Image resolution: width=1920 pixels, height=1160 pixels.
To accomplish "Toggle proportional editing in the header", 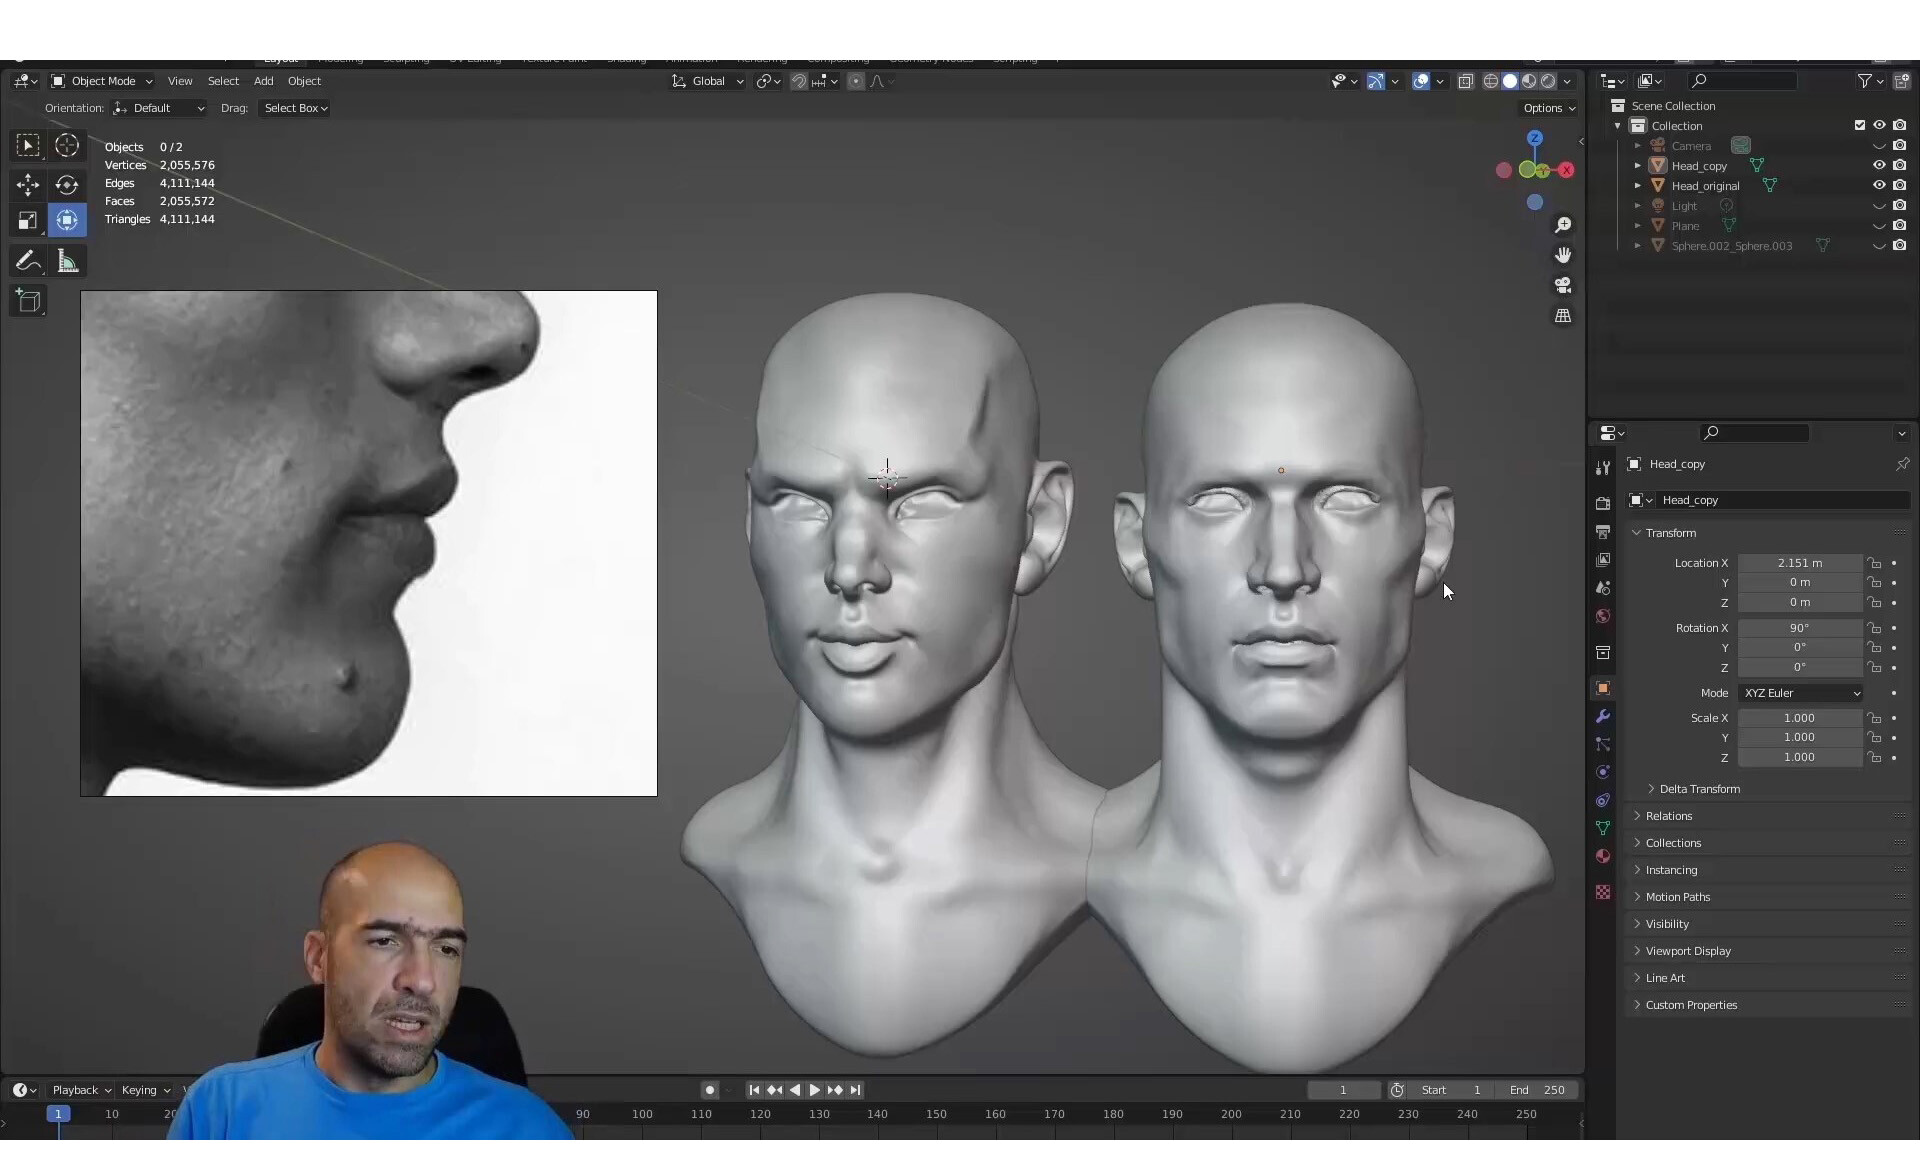I will (x=855, y=81).
